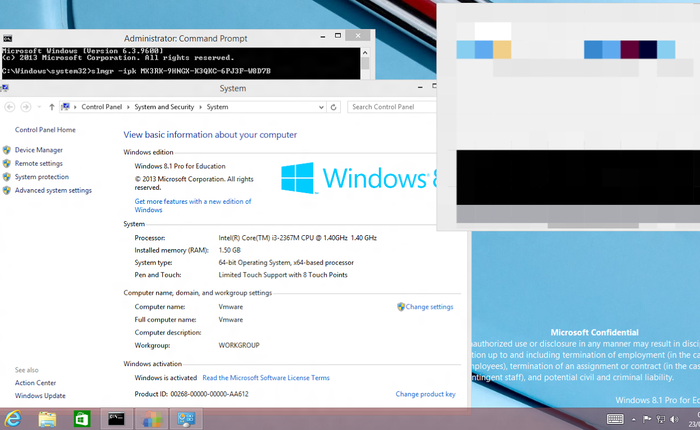Open Advanced system settings
The height and width of the screenshot is (430, 700).
[53, 190]
